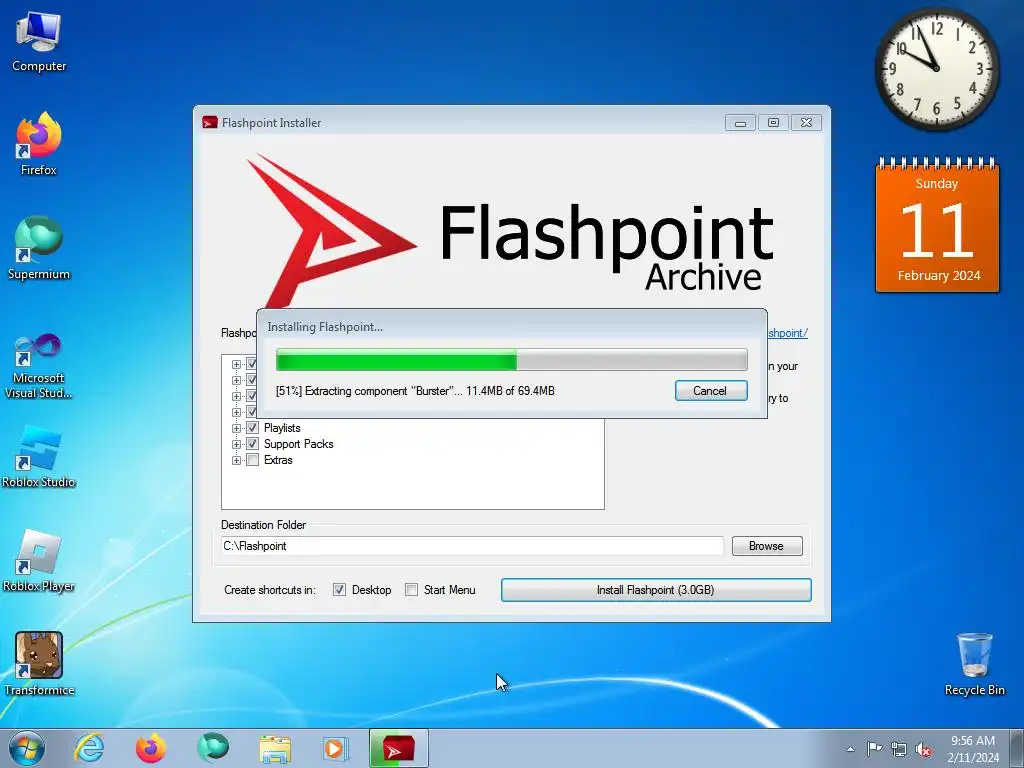
Task: Select the Transformice desktop shortcut
Action: 39,664
